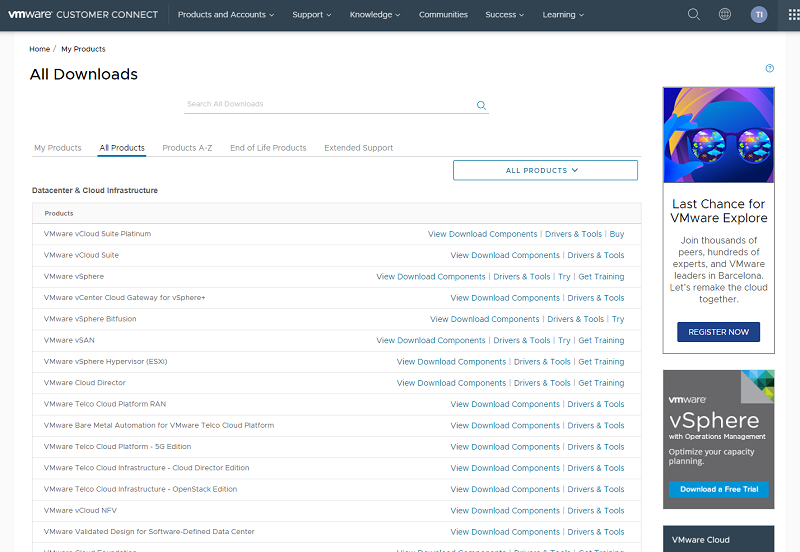
Task: Click the search icon in Search All Downloads
Action: (x=481, y=105)
